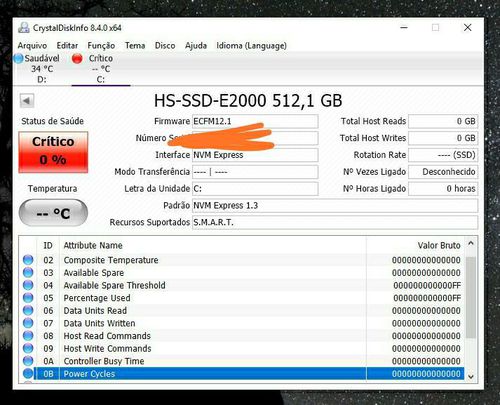Click the previous disk arrow button
The width and height of the screenshot is (500, 405).
pos(27,101)
